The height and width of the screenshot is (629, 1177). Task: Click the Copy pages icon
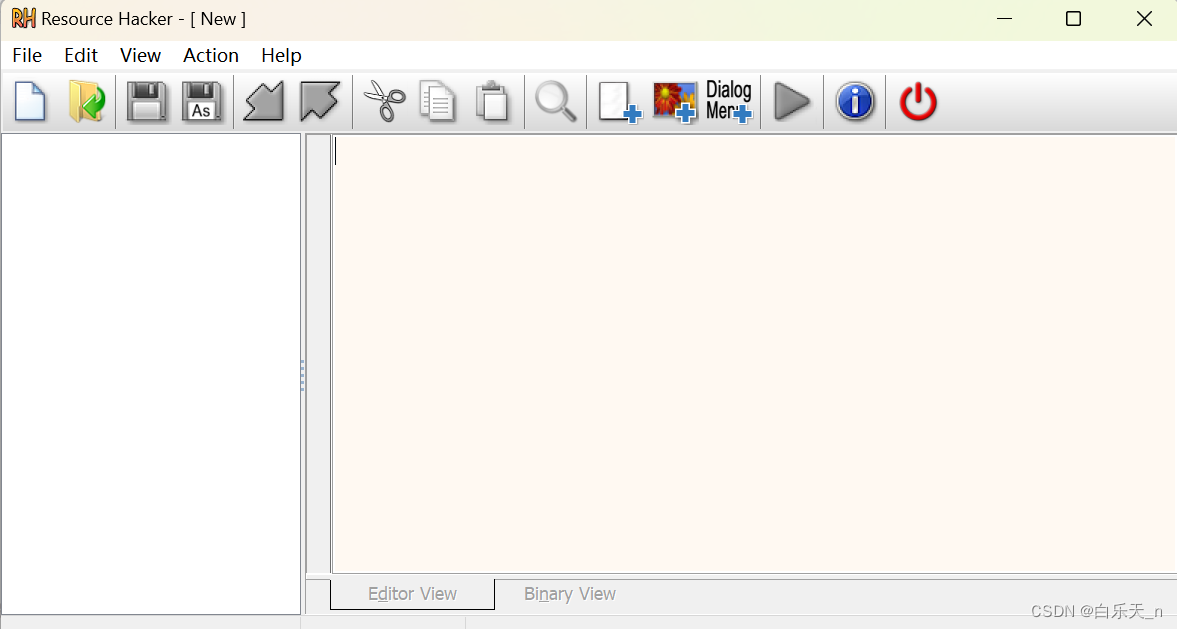click(438, 101)
